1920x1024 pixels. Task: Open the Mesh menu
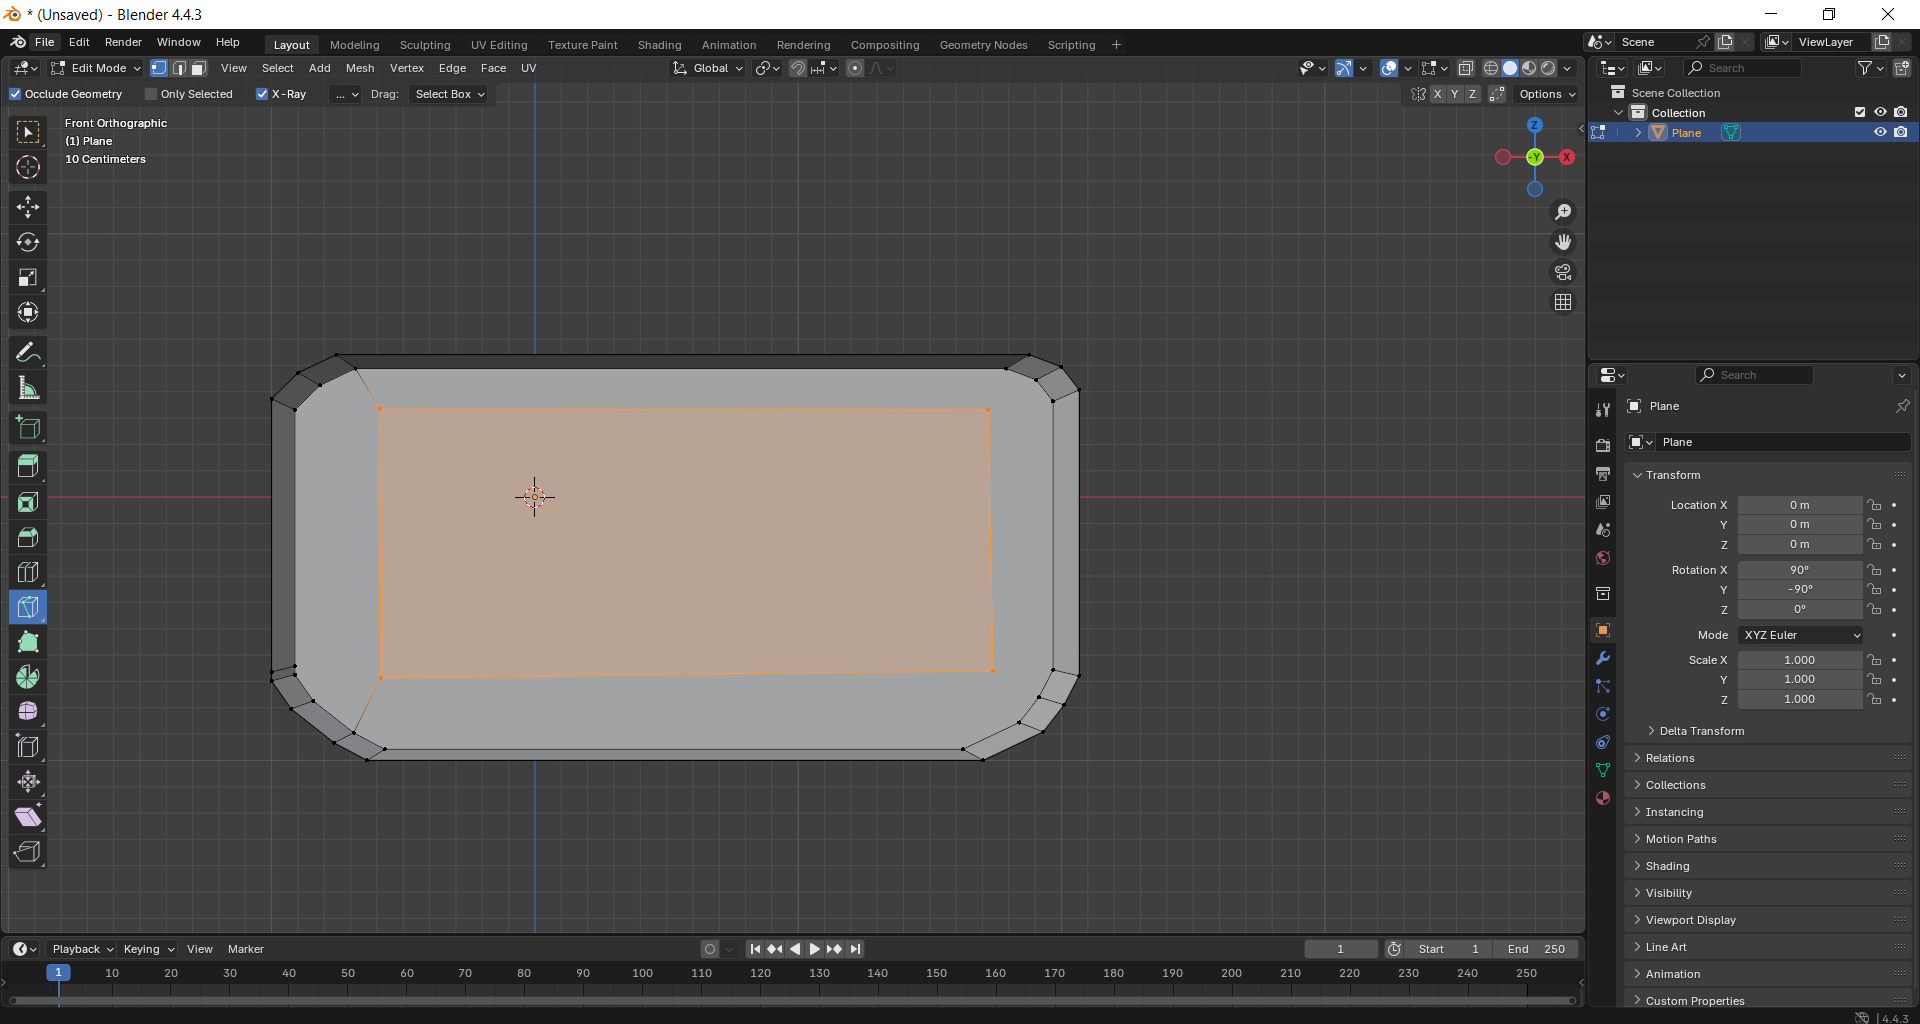[x=360, y=68]
